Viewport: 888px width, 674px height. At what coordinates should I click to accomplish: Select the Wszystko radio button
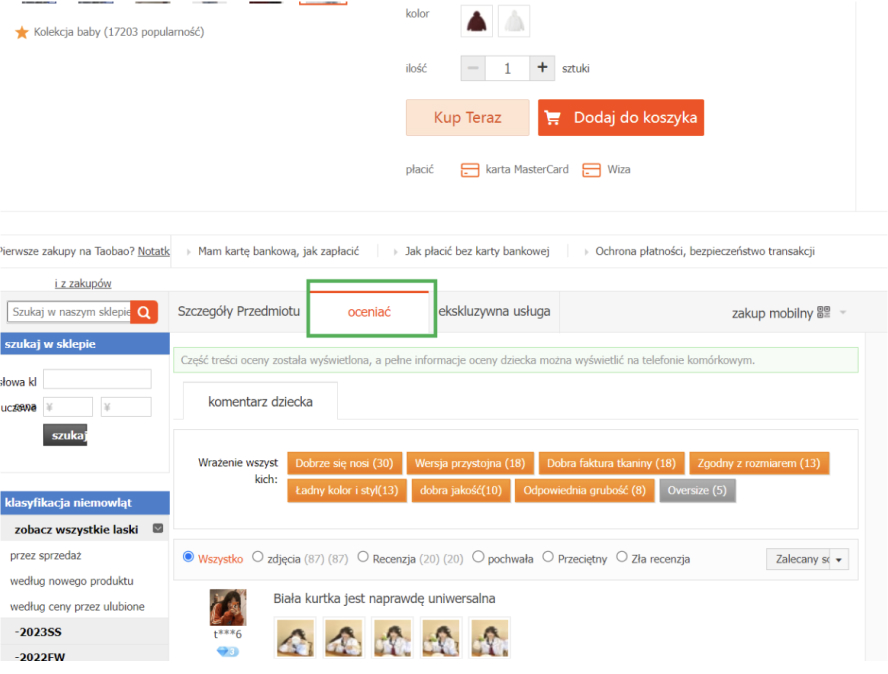pos(189,558)
